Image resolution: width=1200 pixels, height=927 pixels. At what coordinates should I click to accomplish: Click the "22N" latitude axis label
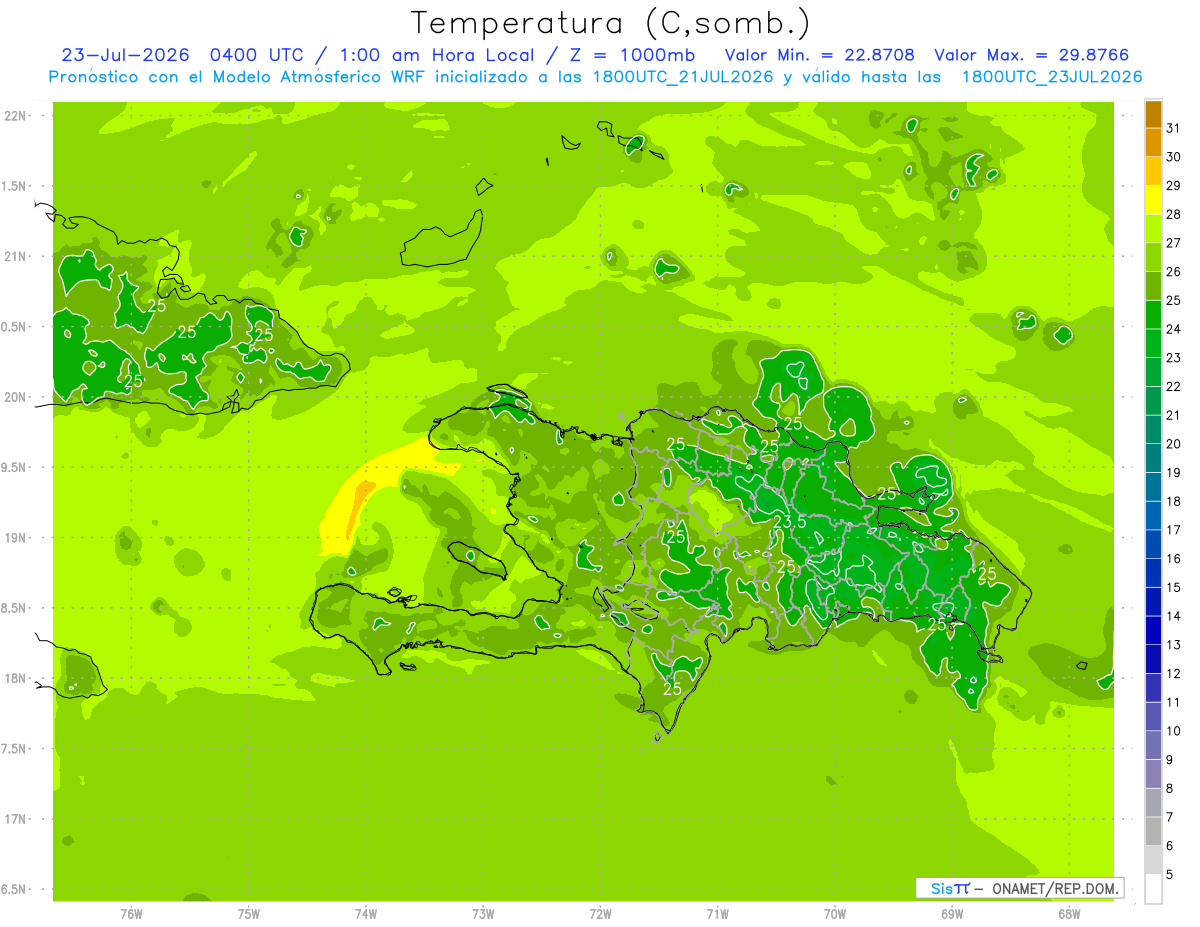pyautogui.click(x=16, y=116)
